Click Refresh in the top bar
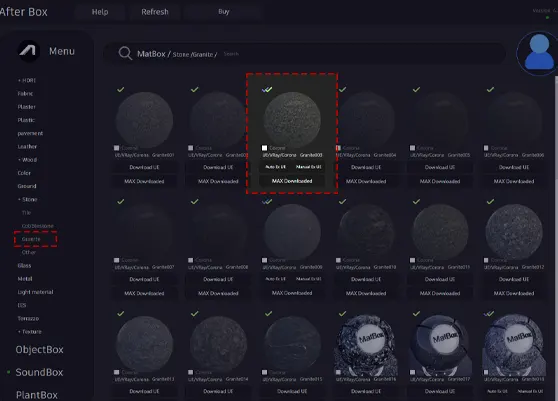Screen dimensions: 558x401 [155, 12]
